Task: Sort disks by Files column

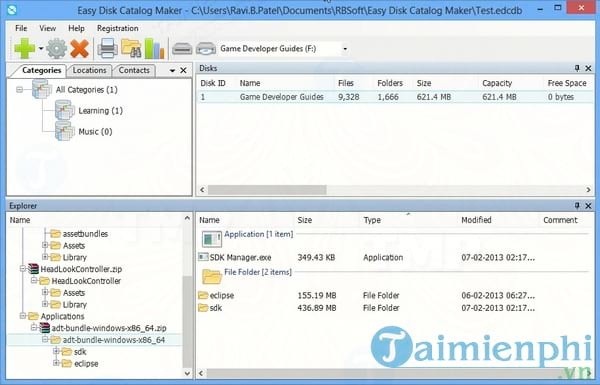Action: click(x=346, y=83)
